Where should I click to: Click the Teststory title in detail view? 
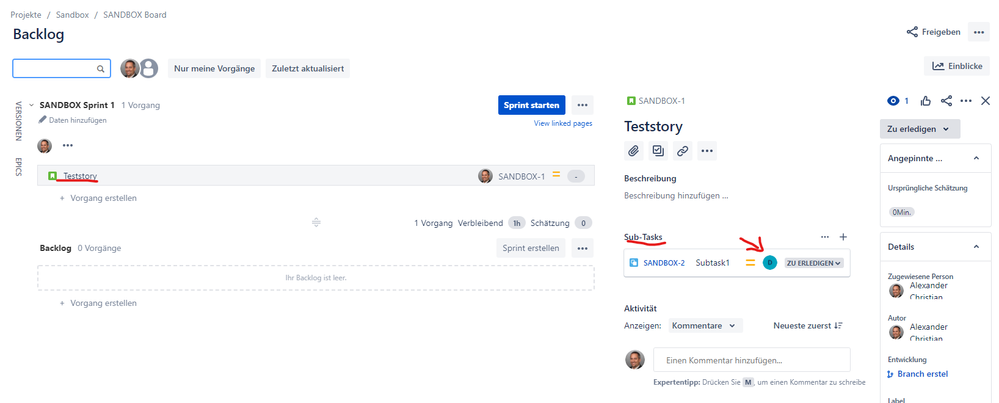[x=653, y=126]
